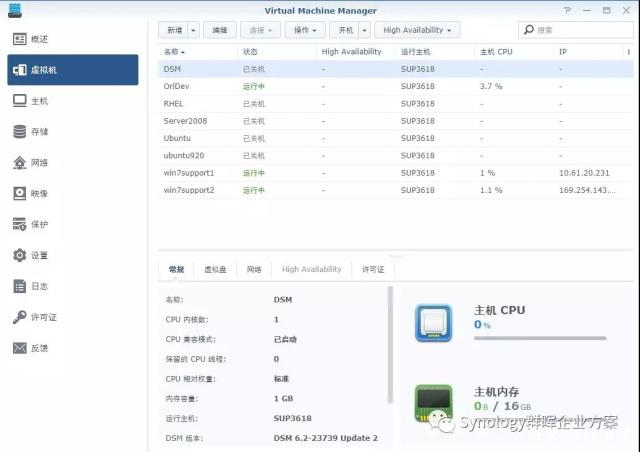Go to the 存储 storage section
640x452 pixels.
tap(40, 132)
